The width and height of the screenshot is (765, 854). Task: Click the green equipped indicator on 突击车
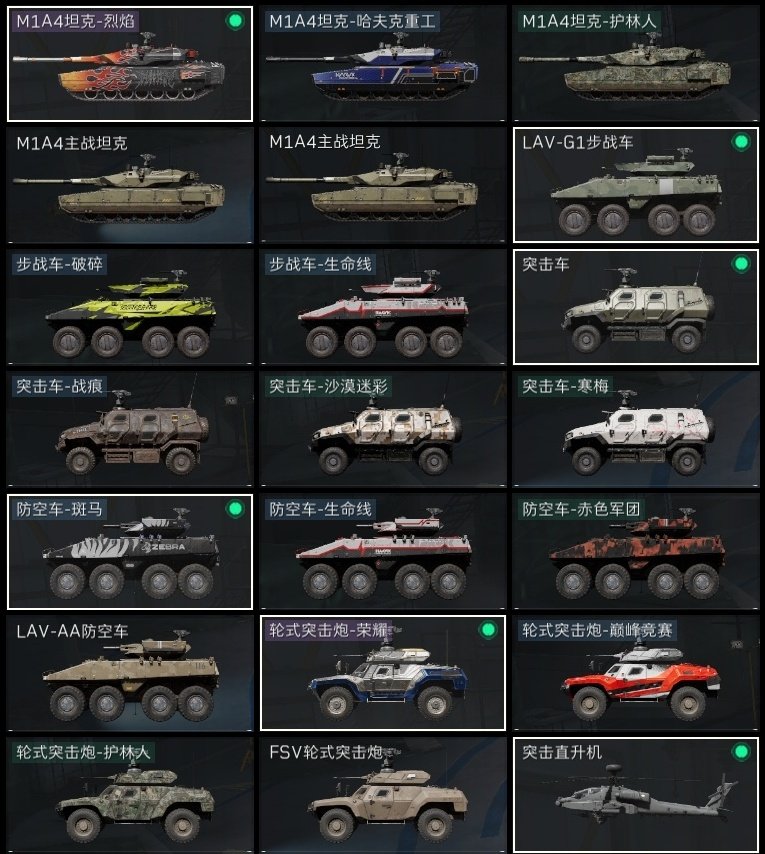pyautogui.click(x=740, y=264)
